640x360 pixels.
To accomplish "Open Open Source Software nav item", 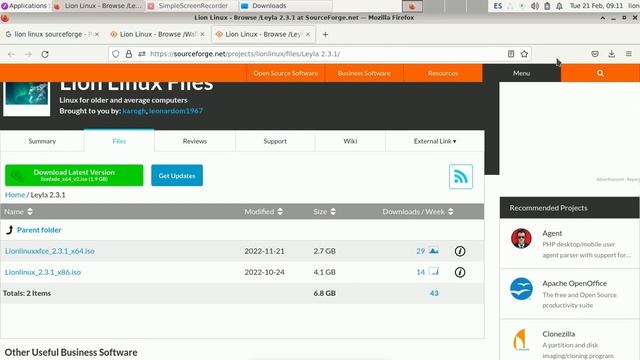I will 285,73.
